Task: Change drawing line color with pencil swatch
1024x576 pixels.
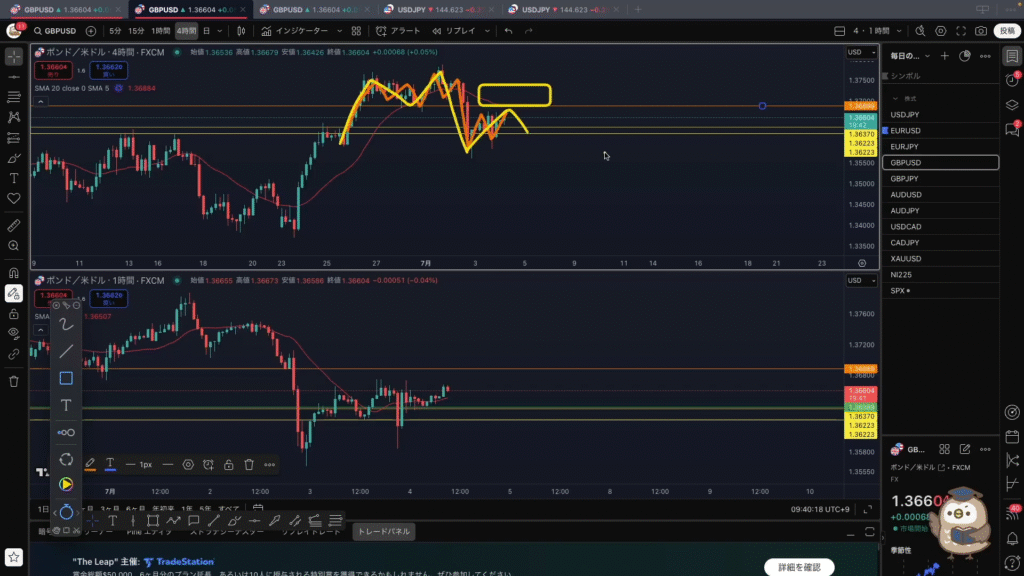Action: 90,464
